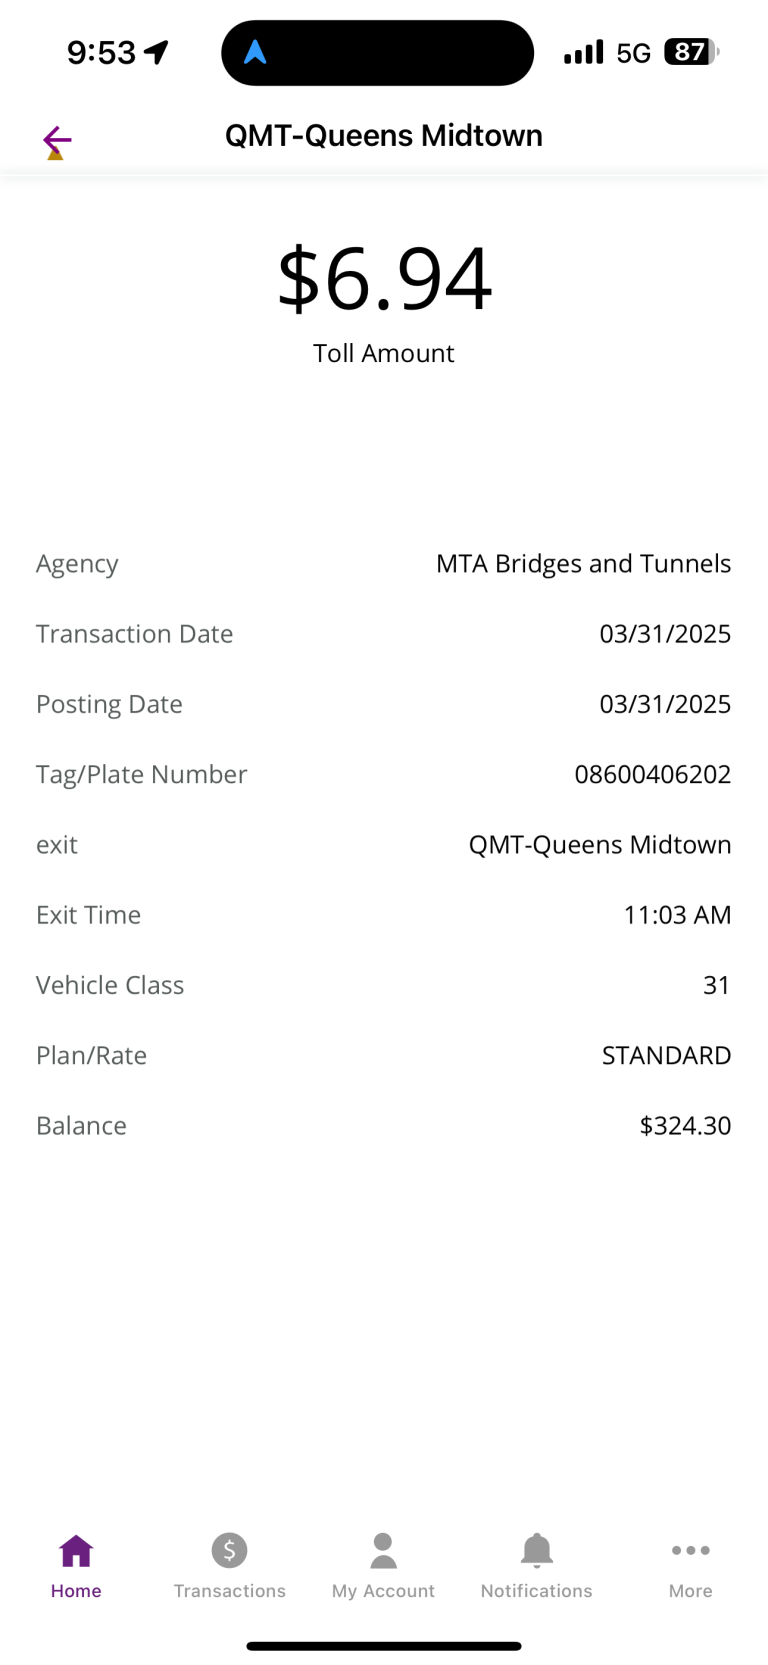Tap the location arrow beside the clock
The height and width of the screenshot is (1665, 768).
[x=157, y=52]
